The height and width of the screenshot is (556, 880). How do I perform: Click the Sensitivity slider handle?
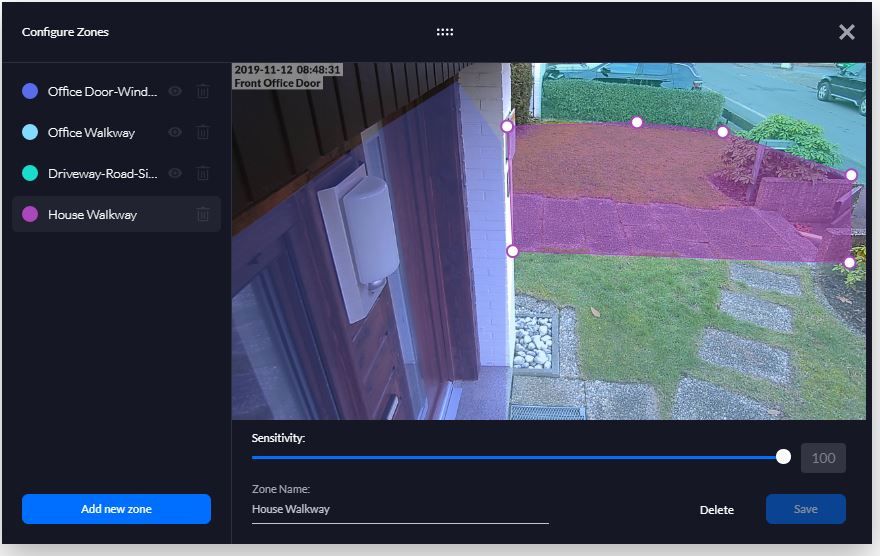[783, 457]
